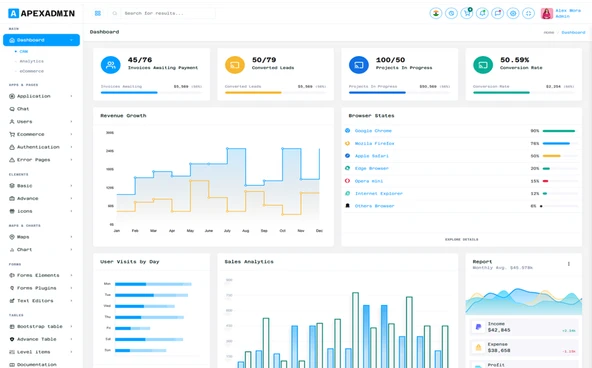Click the ApexAdmin logo
592x368 pixels.
(42, 13)
